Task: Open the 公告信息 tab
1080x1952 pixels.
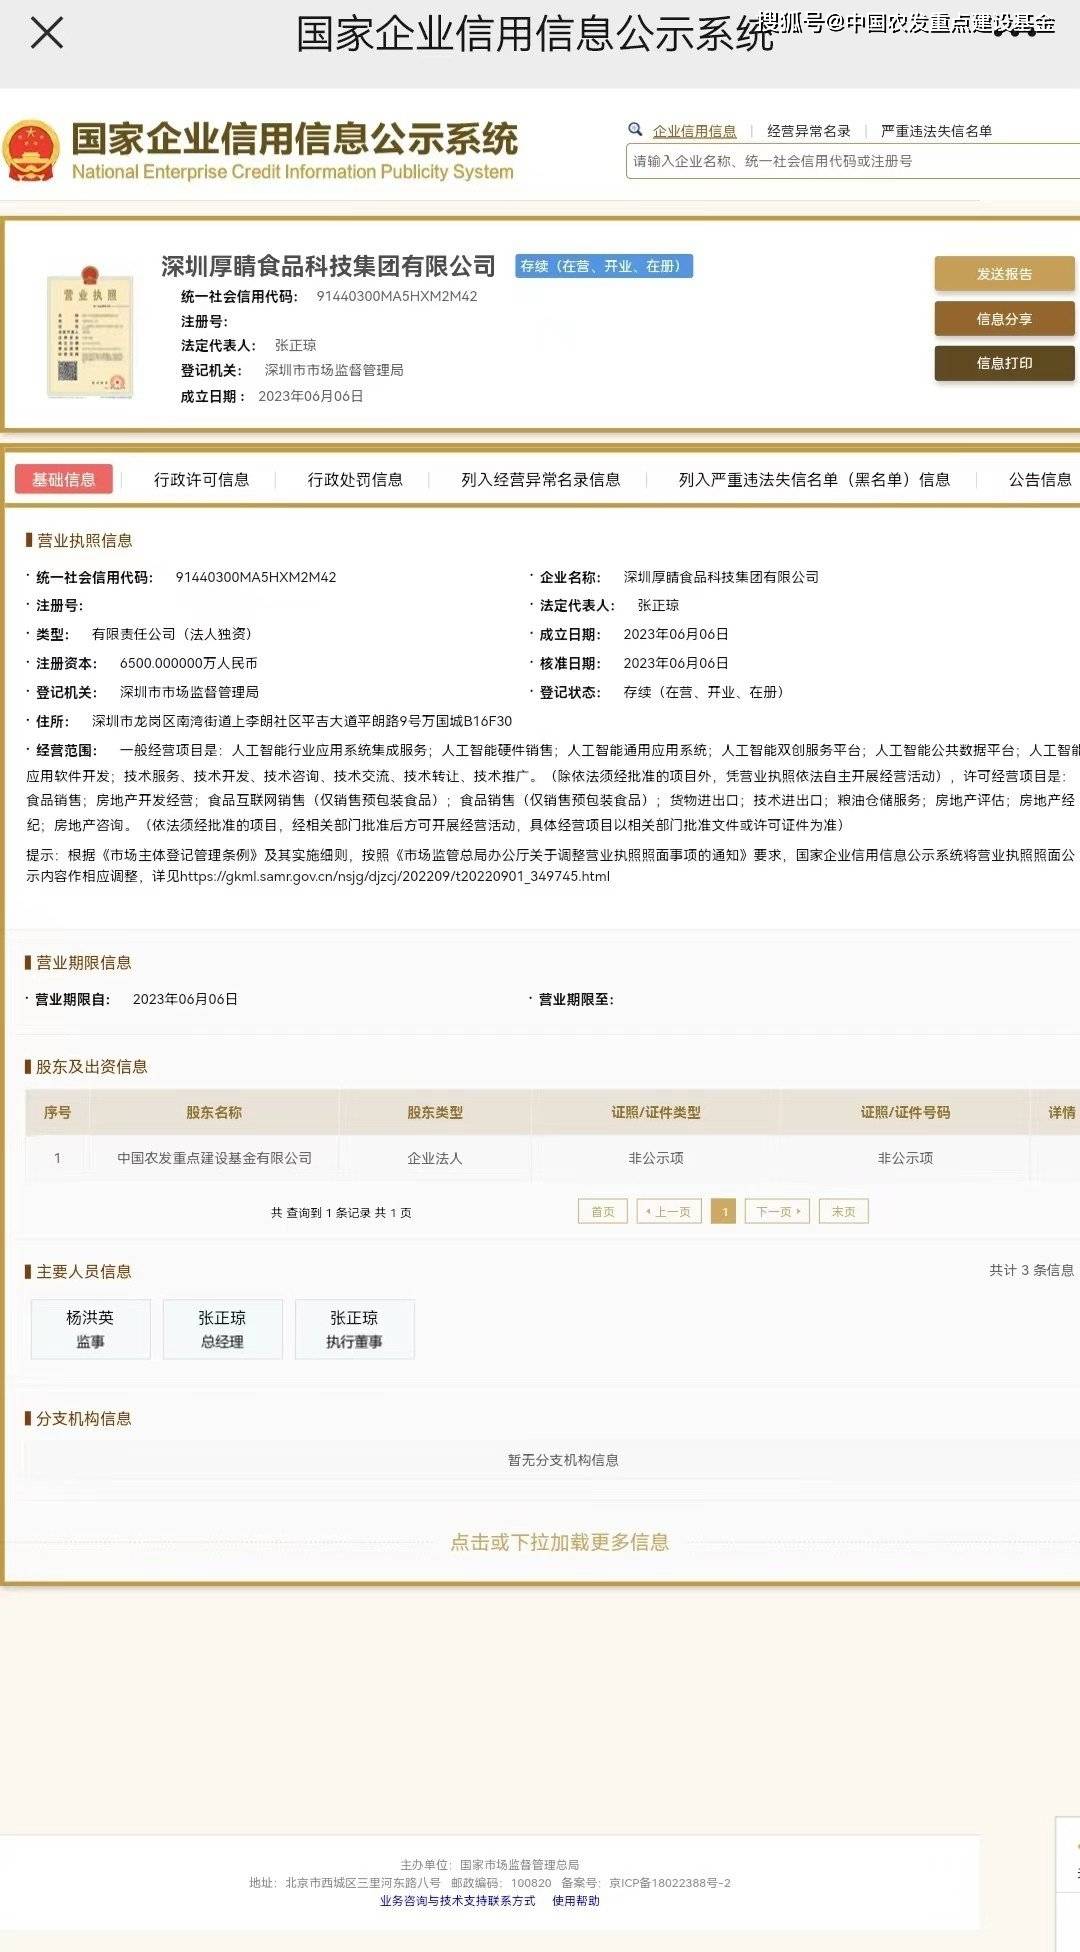Action: coord(1040,480)
